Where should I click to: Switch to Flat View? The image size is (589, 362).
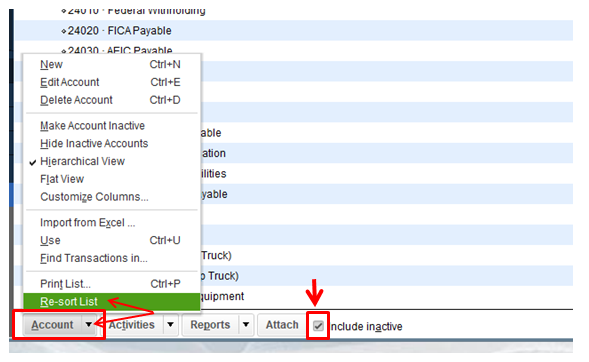[x=112, y=179]
